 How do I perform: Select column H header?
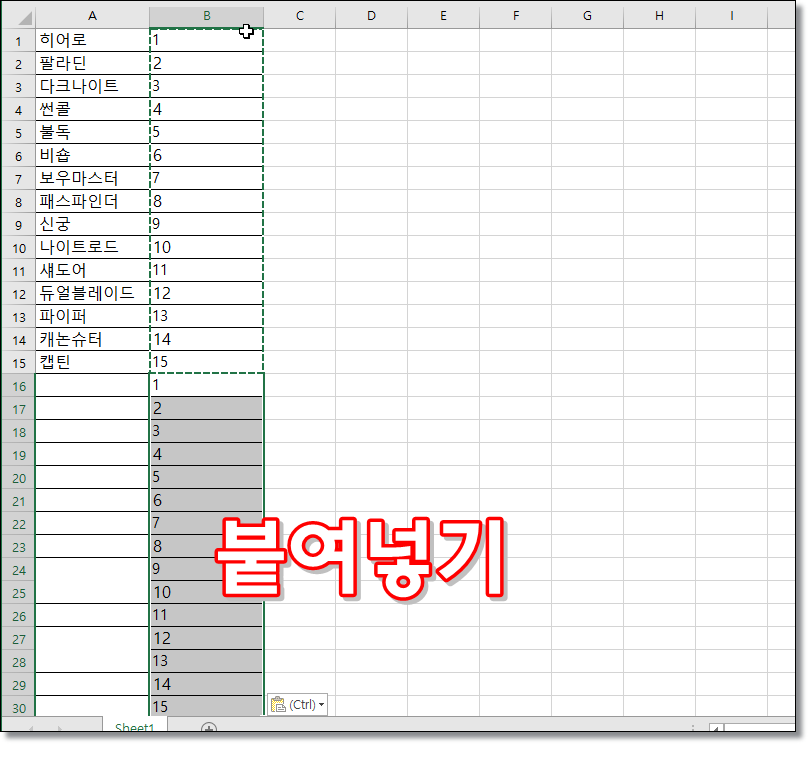point(659,16)
